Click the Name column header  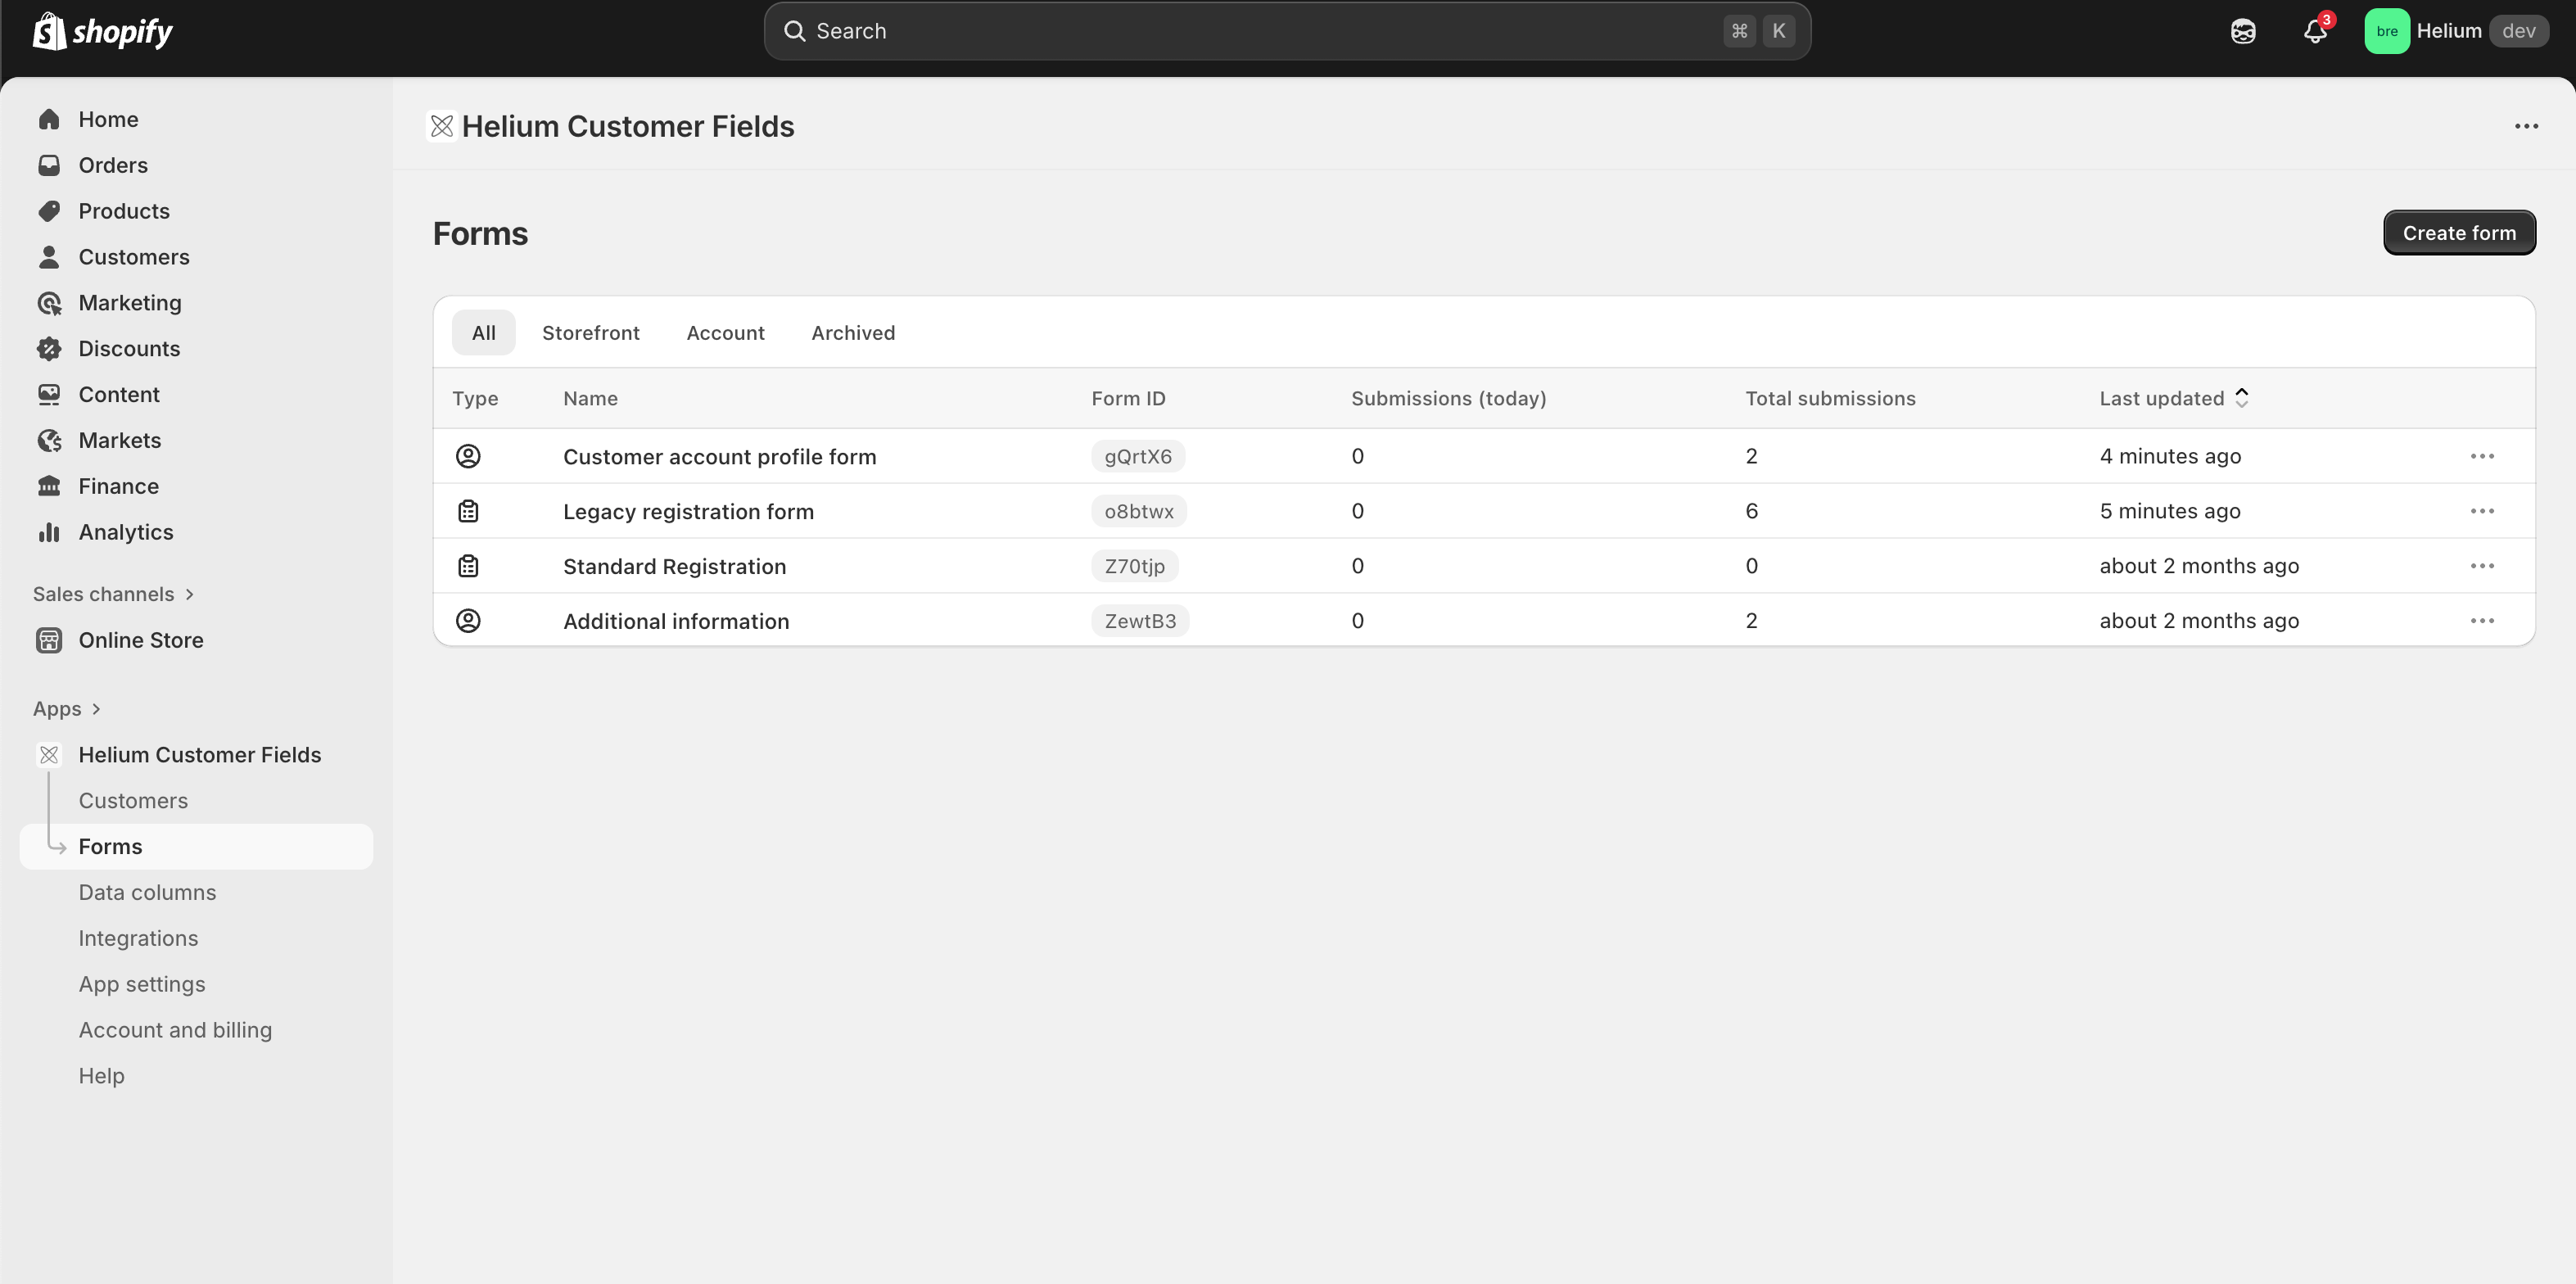pos(590,398)
